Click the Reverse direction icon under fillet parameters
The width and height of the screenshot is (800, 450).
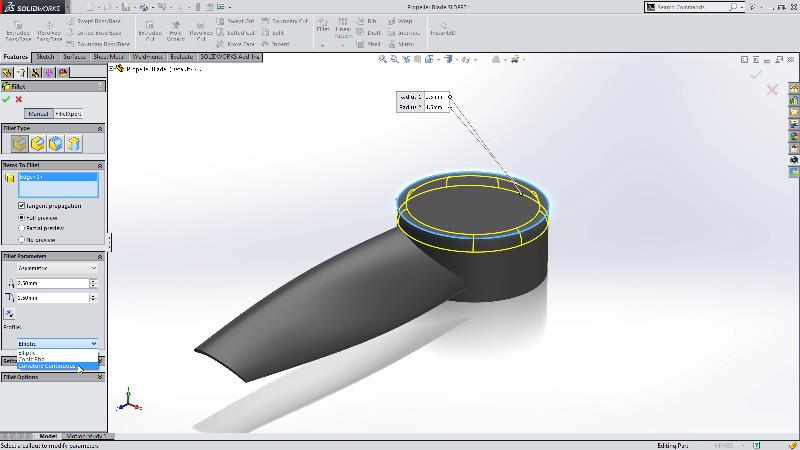[x=9, y=313]
